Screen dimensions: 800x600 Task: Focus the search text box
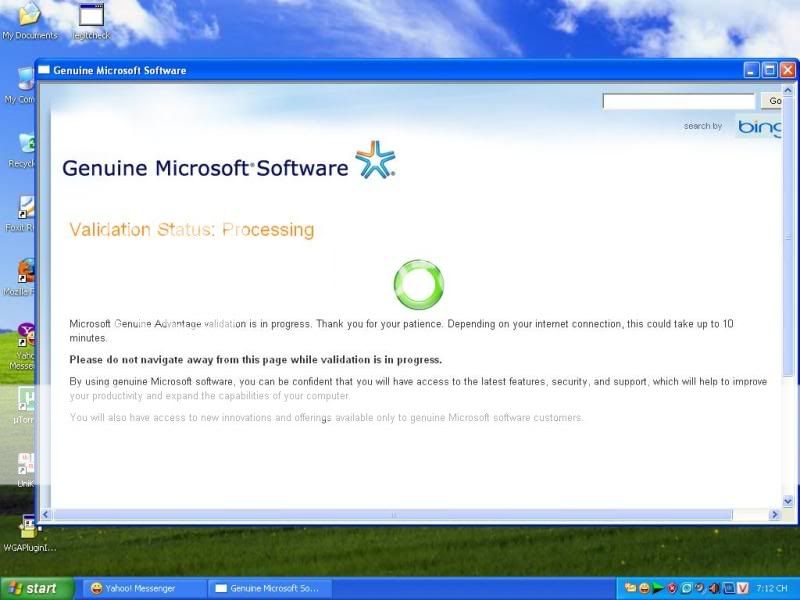679,101
